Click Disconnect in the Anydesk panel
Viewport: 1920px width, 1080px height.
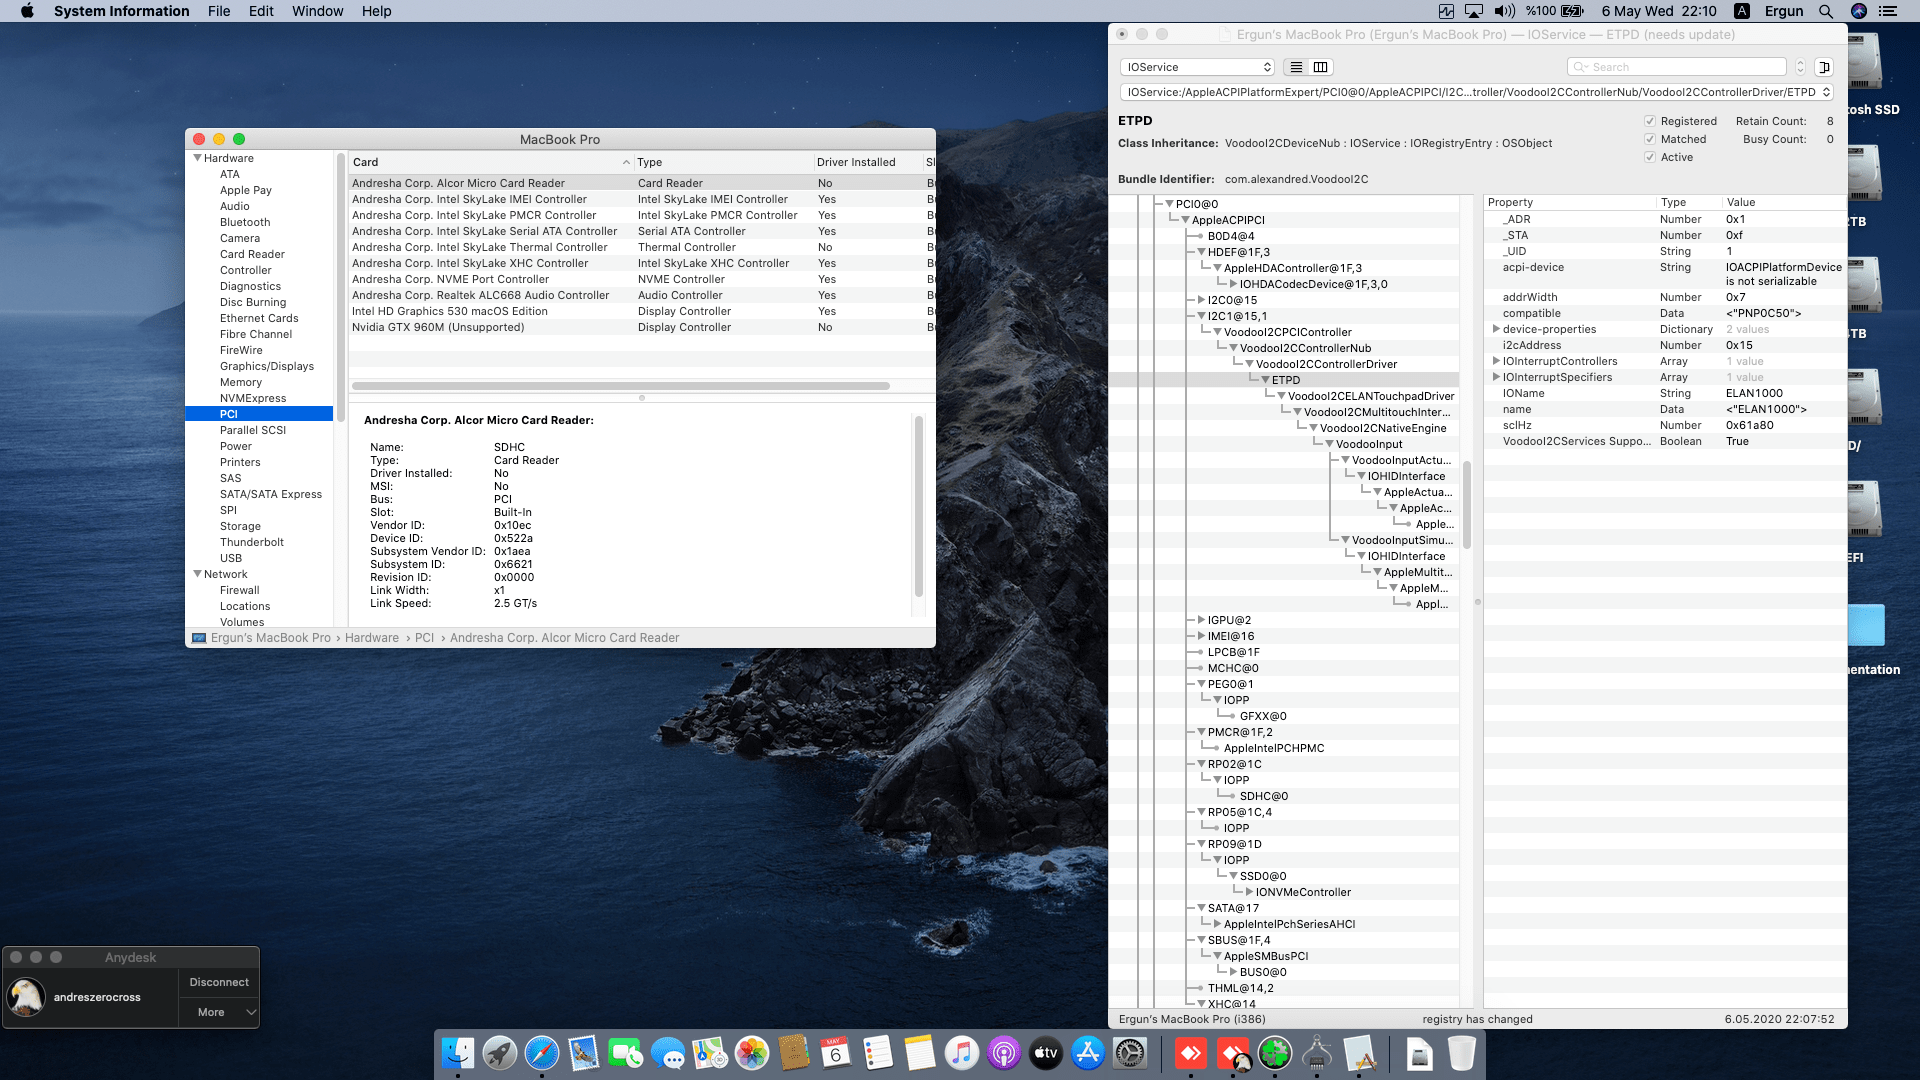[x=219, y=982]
